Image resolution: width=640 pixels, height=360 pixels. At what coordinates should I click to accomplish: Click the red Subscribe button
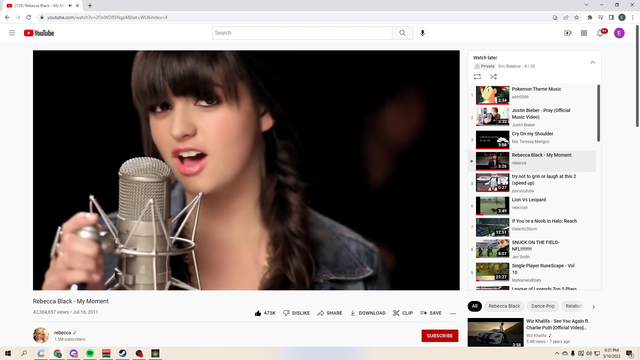(440, 336)
